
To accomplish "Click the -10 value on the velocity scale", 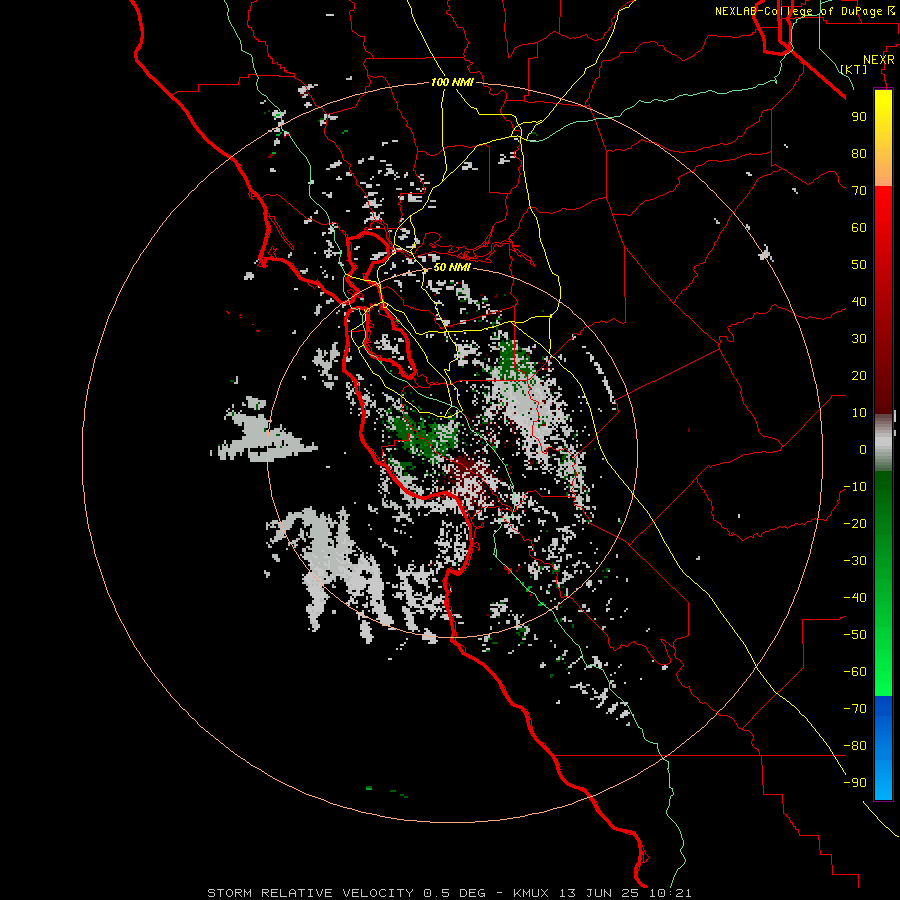I will click(855, 487).
